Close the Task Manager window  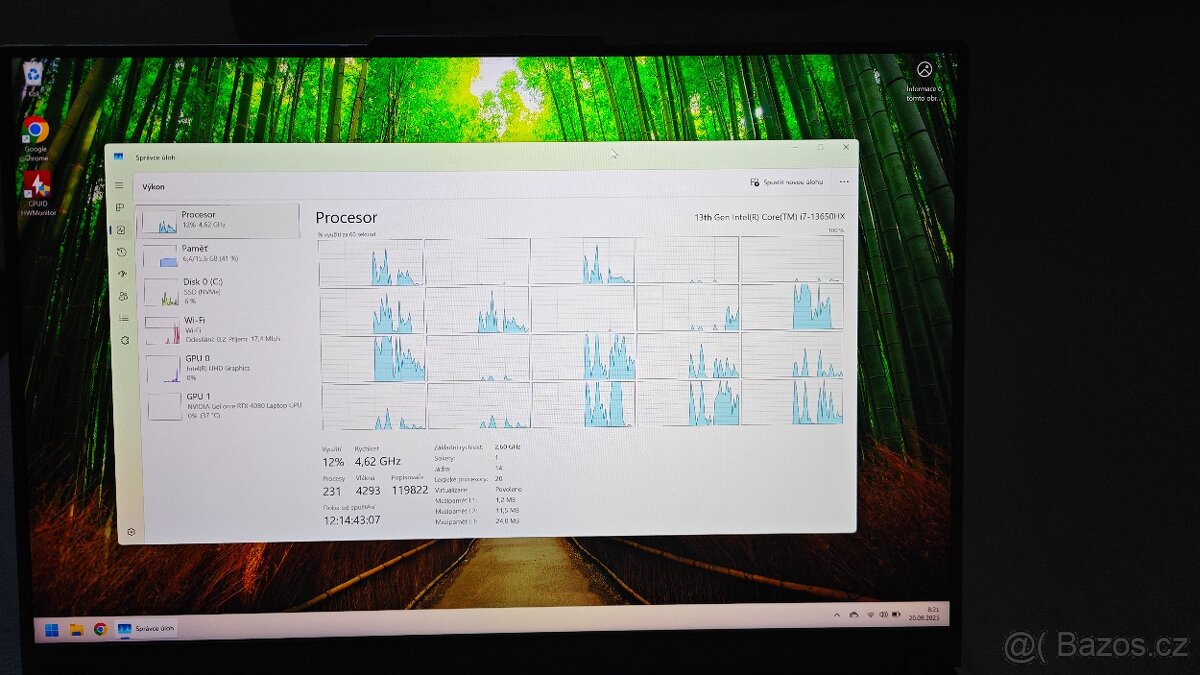[x=846, y=147]
